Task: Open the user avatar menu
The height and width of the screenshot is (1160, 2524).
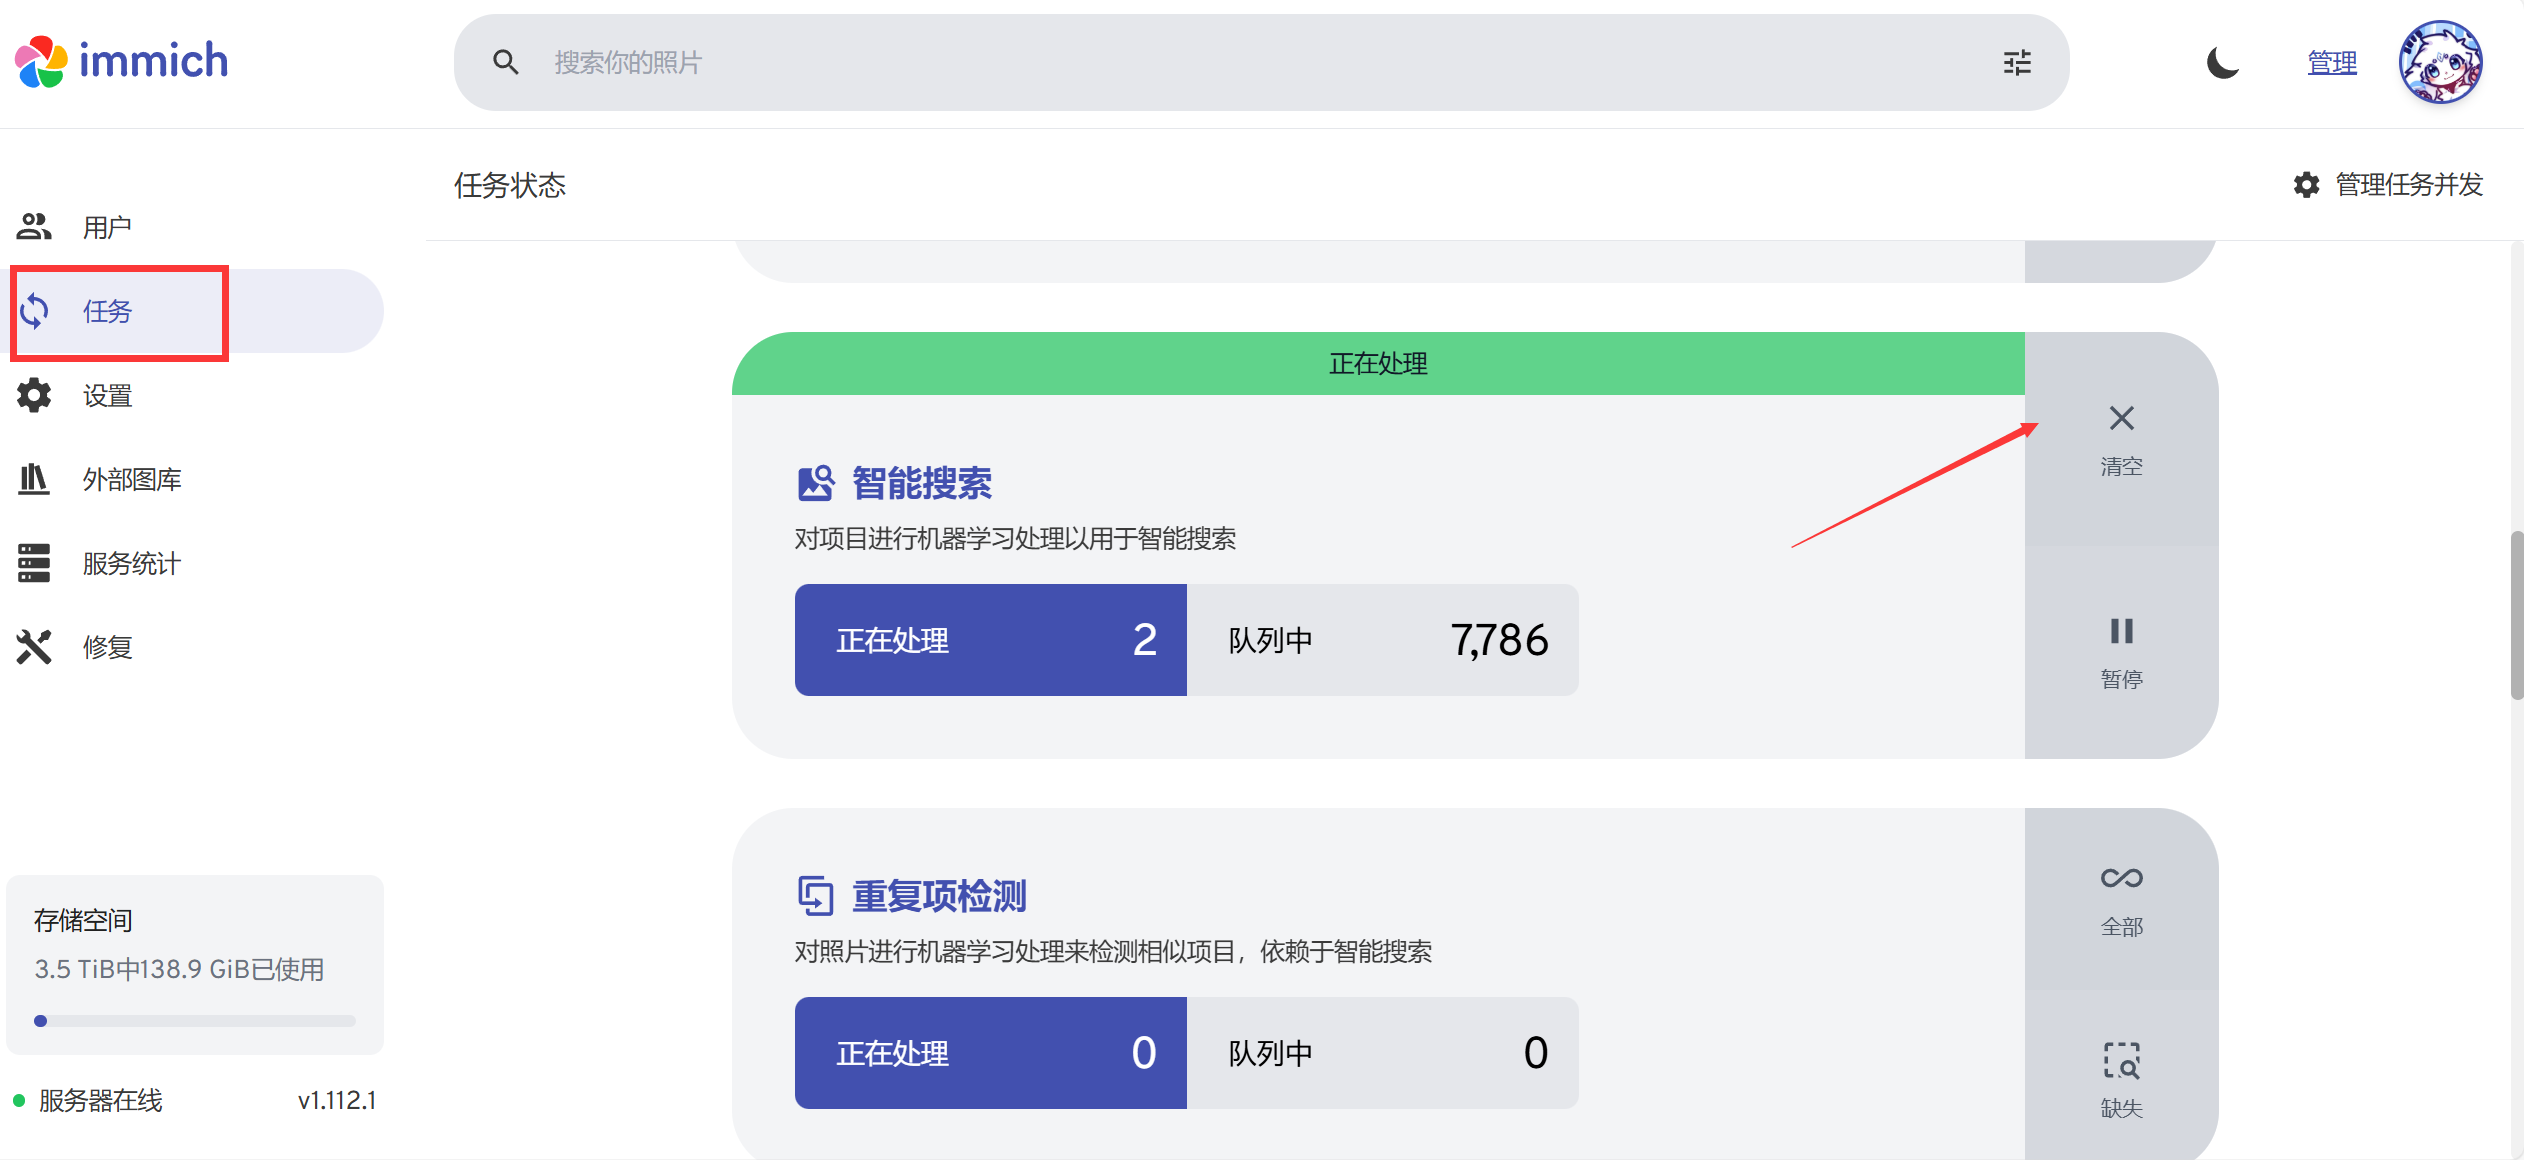Action: click(x=2440, y=63)
